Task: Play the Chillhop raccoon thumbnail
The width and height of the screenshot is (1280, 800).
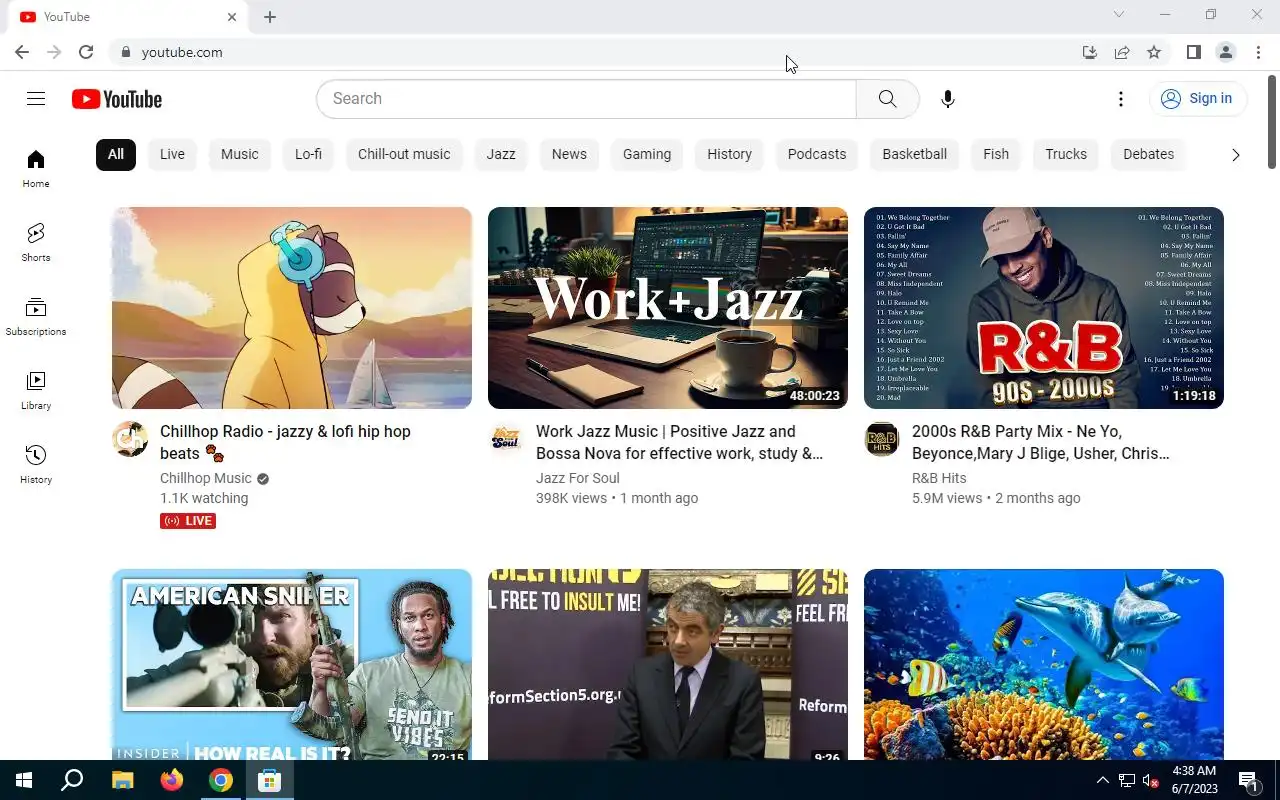Action: coord(292,308)
